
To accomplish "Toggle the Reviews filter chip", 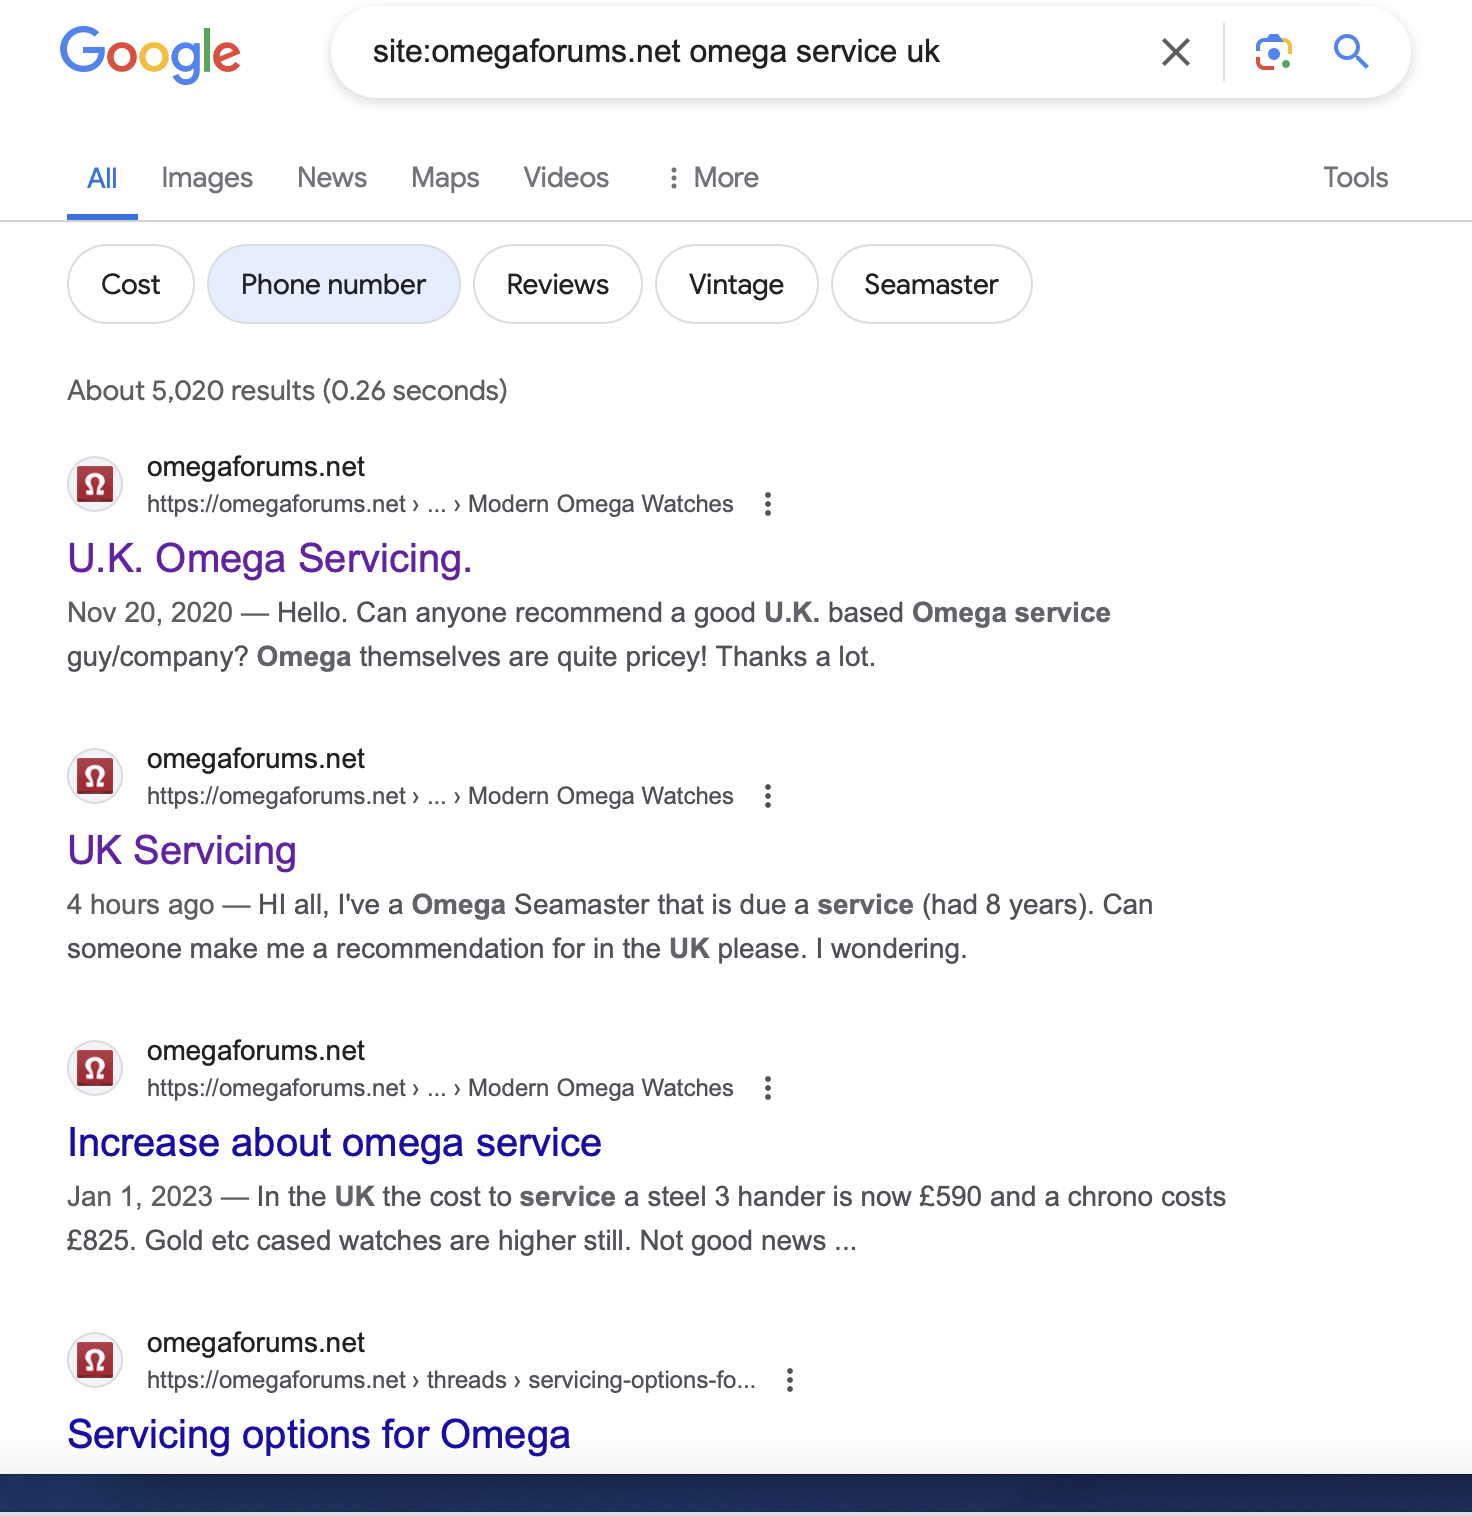I will click(x=557, y=284).
